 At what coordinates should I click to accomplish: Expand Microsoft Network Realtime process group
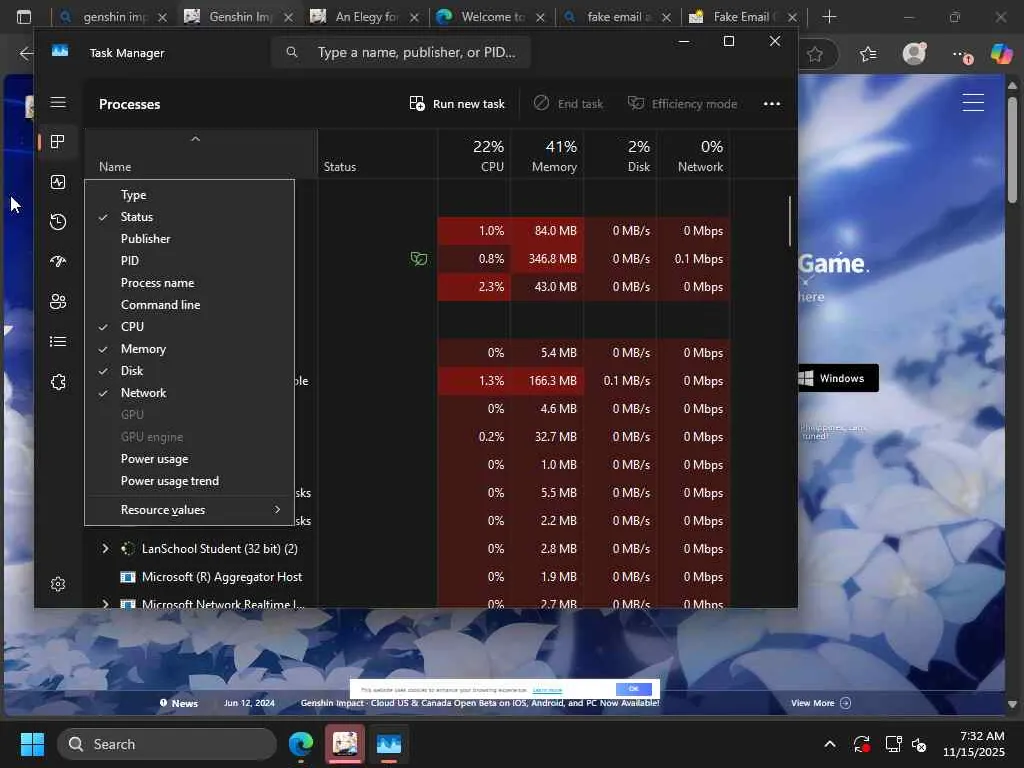click(105, 604)
